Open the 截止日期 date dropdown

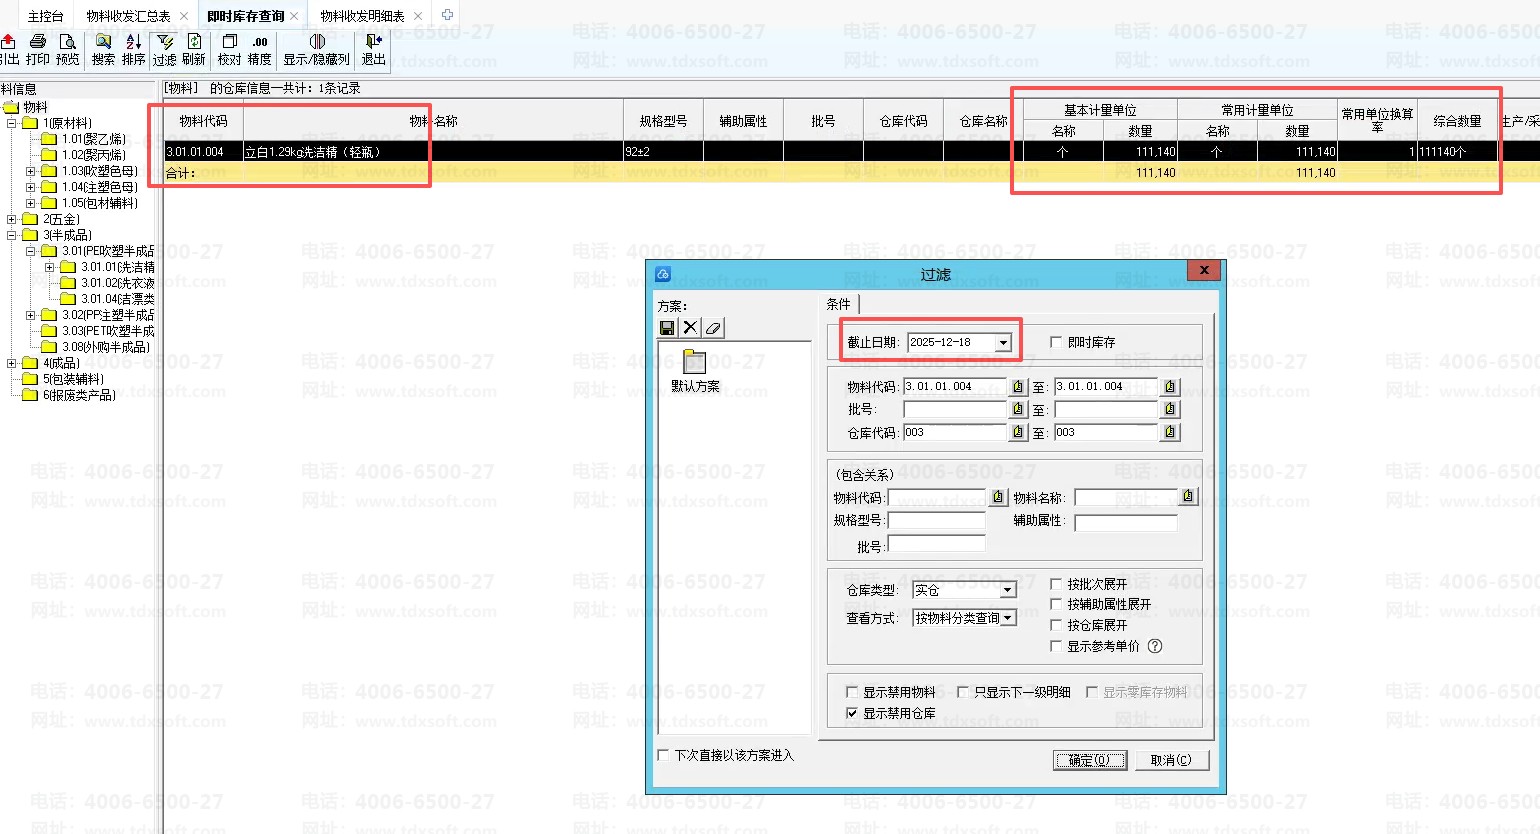pyautogui.click(x=1003, y=343)
